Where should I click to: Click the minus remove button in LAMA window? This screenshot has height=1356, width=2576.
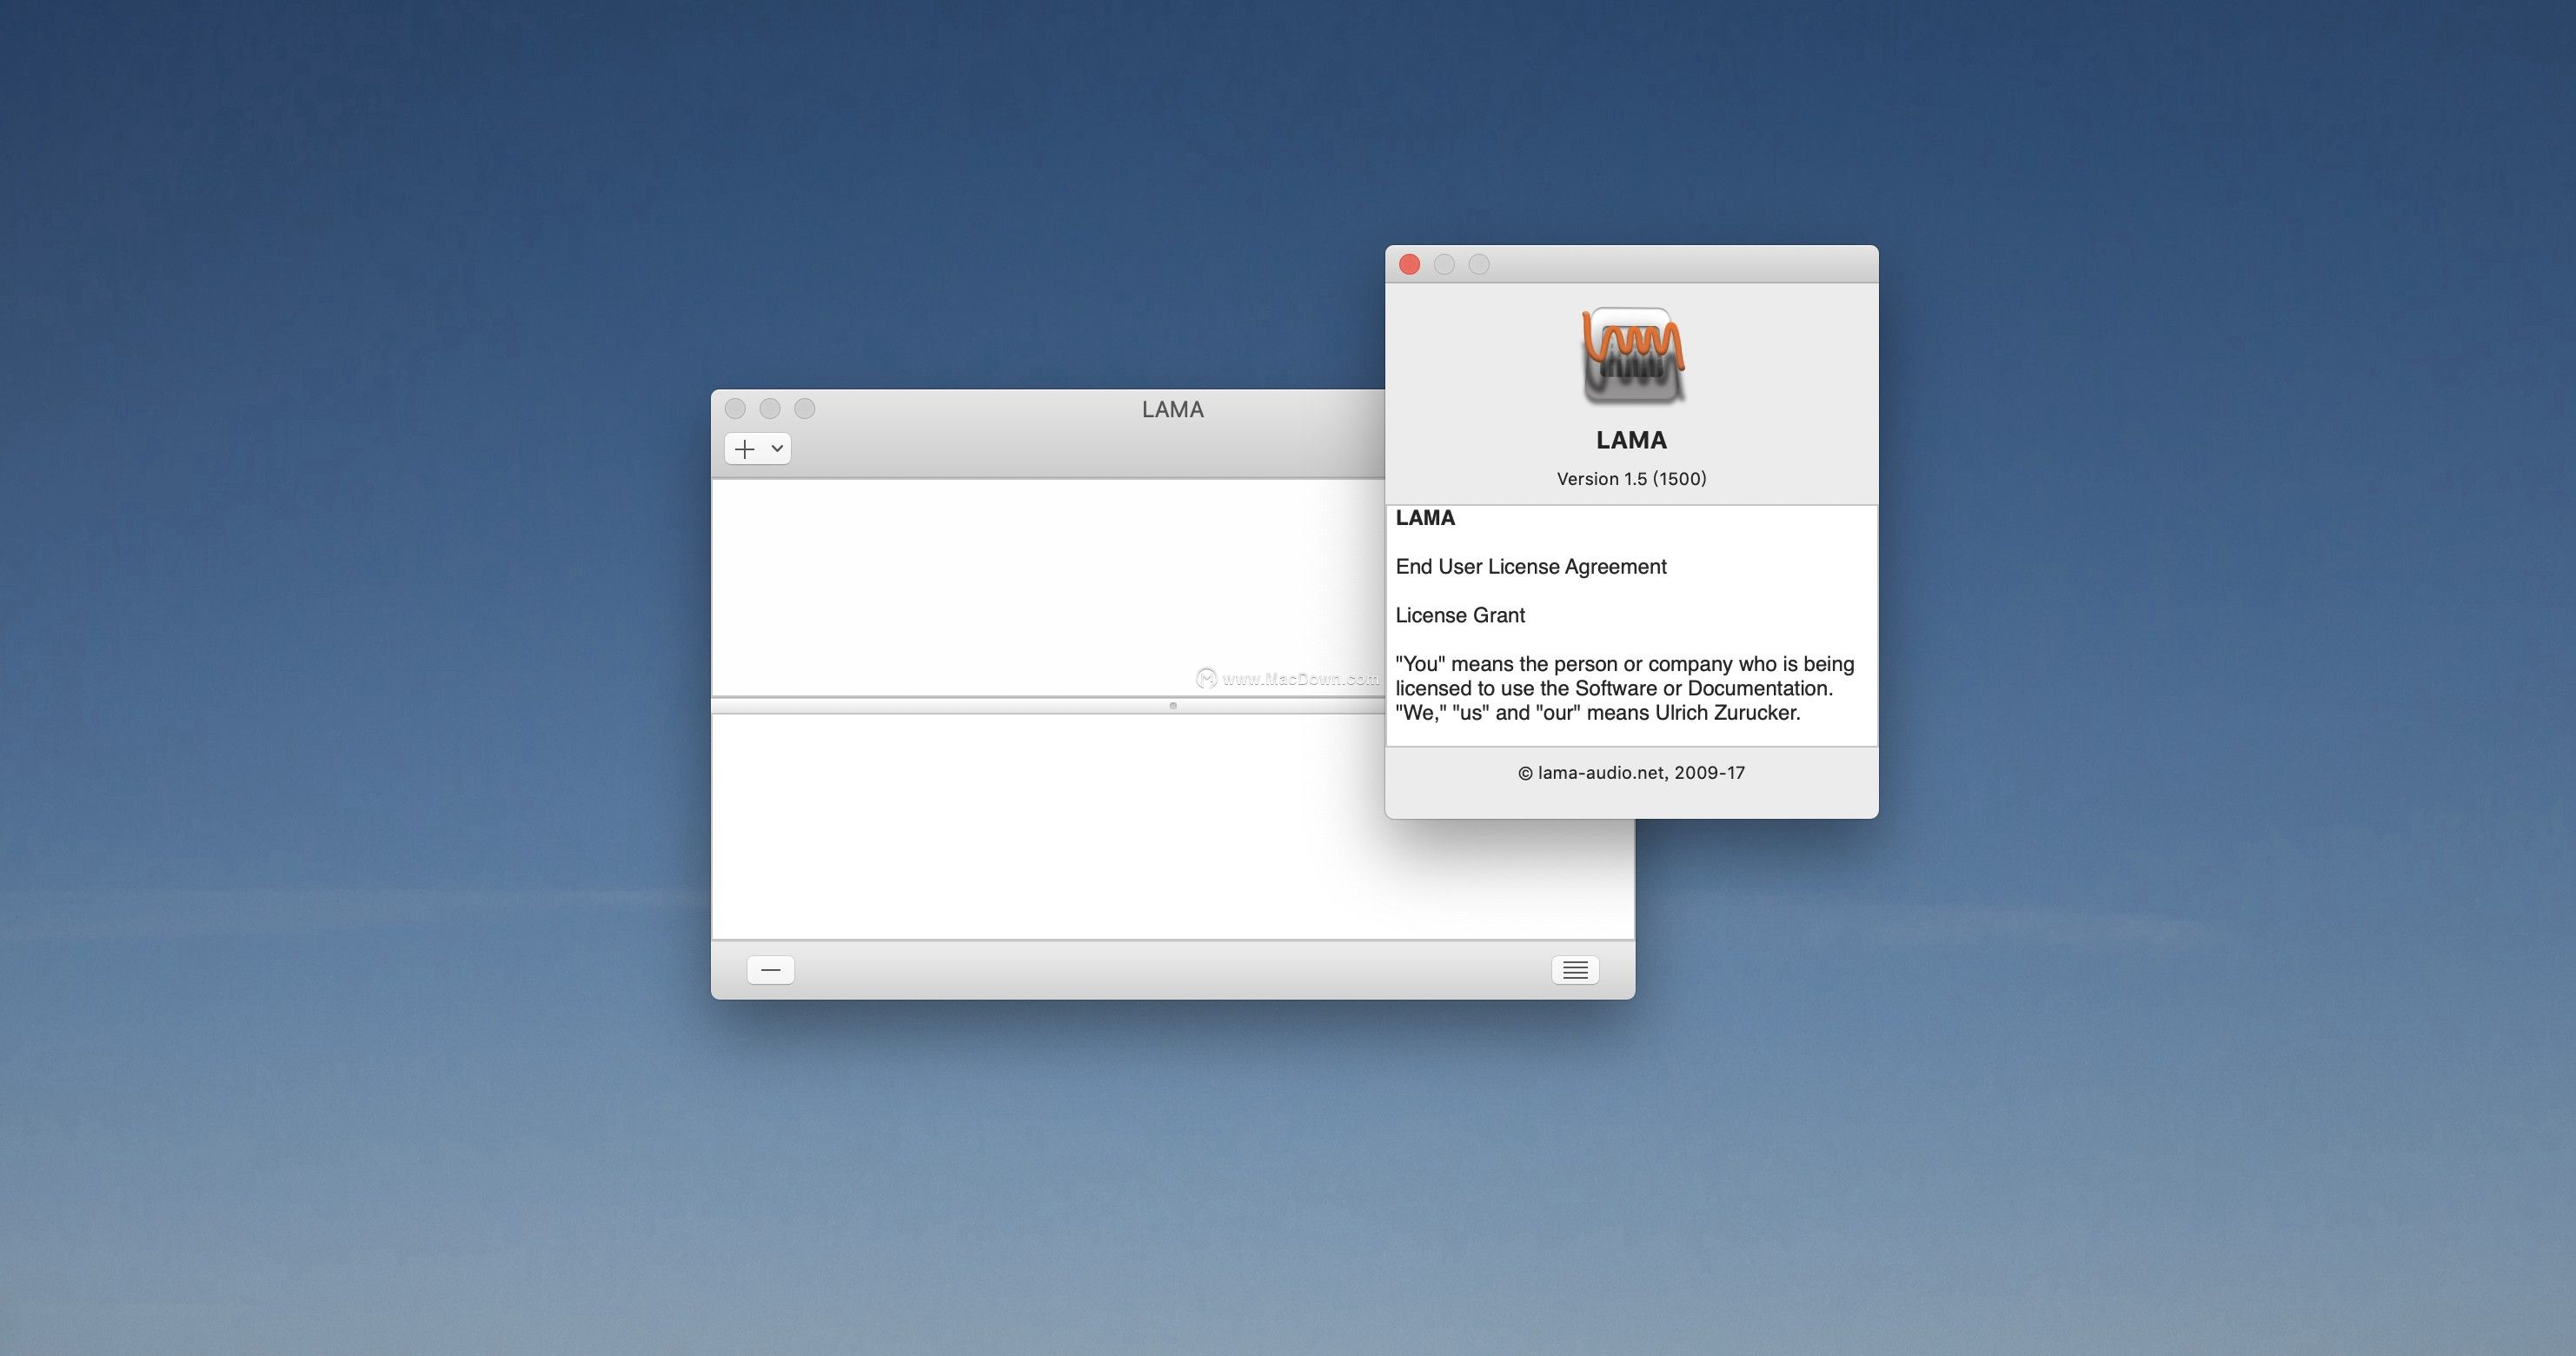771,970
